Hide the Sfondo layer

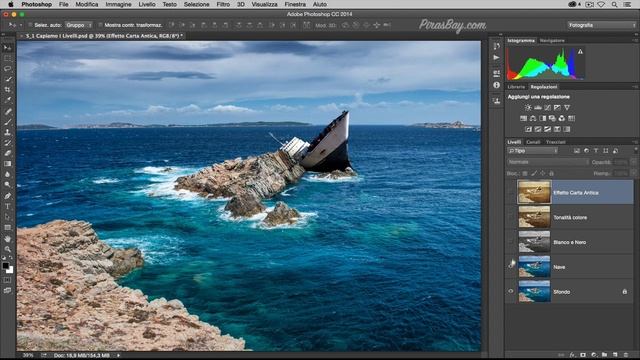pyautogui.click(x=511, y=291)
